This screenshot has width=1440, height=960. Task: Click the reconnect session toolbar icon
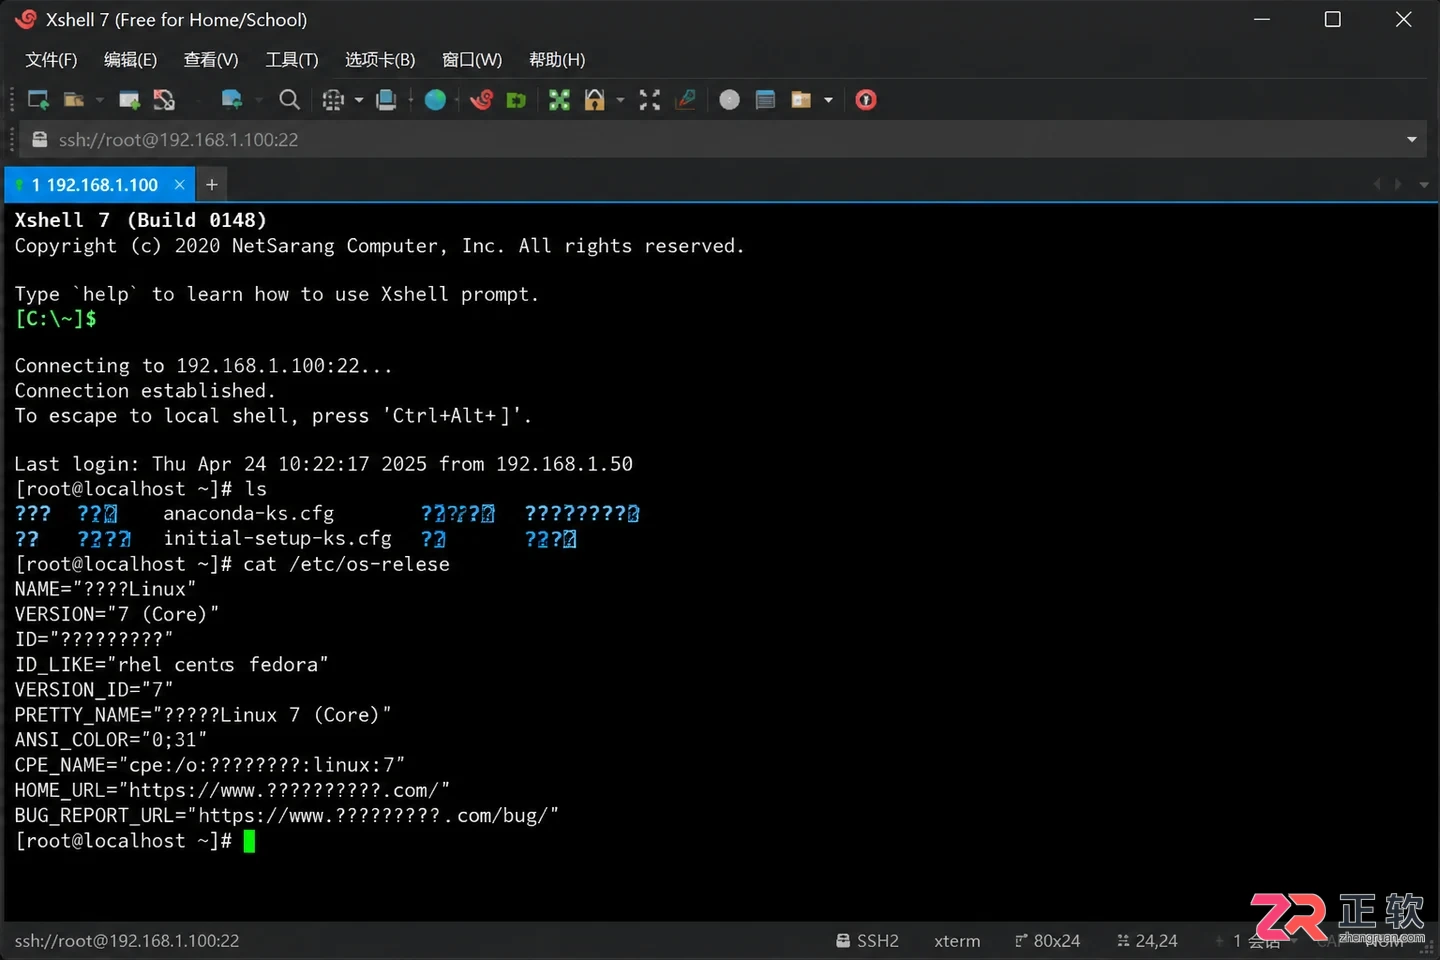point(129,99)
